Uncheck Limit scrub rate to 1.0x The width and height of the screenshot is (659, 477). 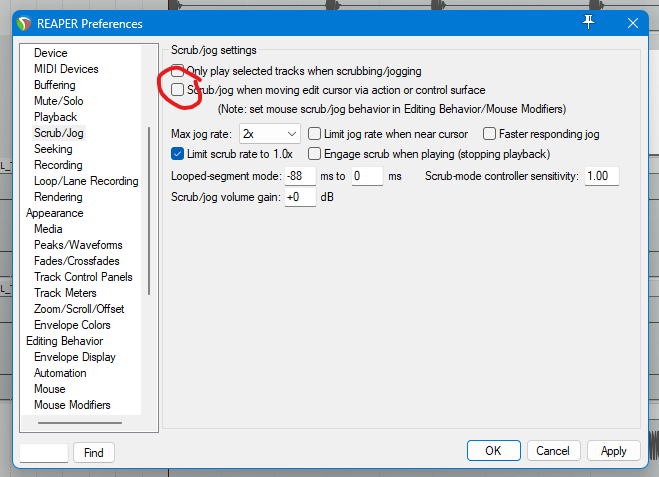click(x=178, y=154)
